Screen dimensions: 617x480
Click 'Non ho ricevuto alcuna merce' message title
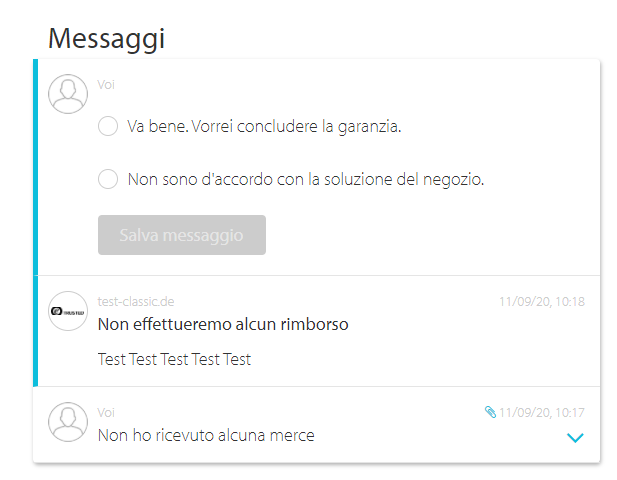point(206,436)
